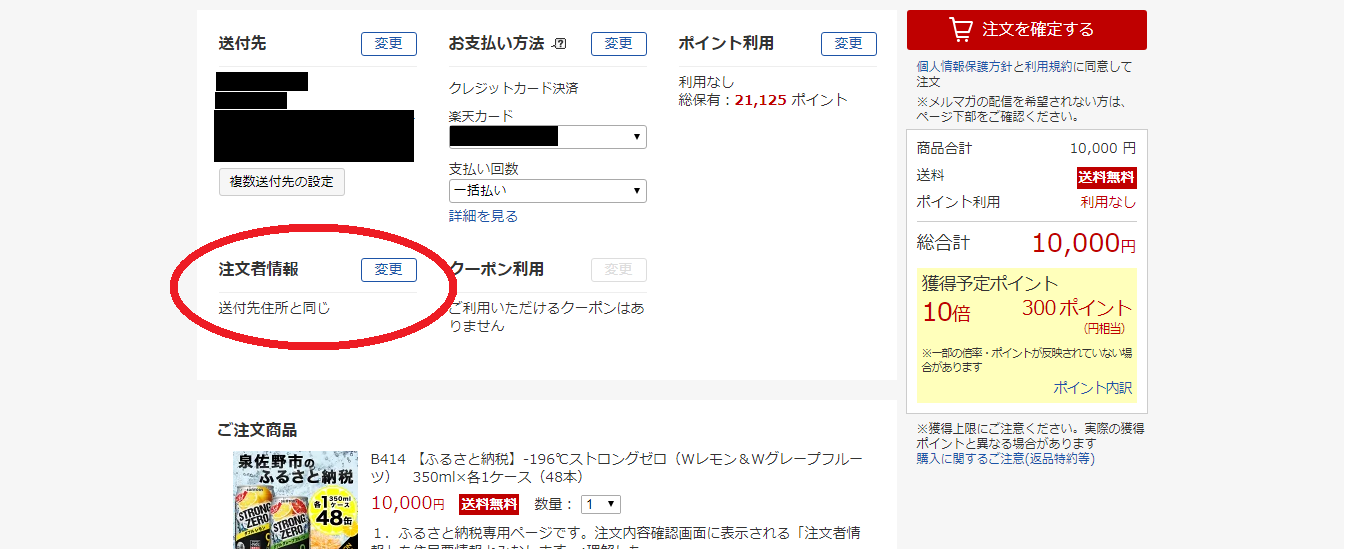This screenshot has height=553, width=1360.
Task: Open the 支払い回数 dropdown showing 一括払い
Action: click(547, 191)
